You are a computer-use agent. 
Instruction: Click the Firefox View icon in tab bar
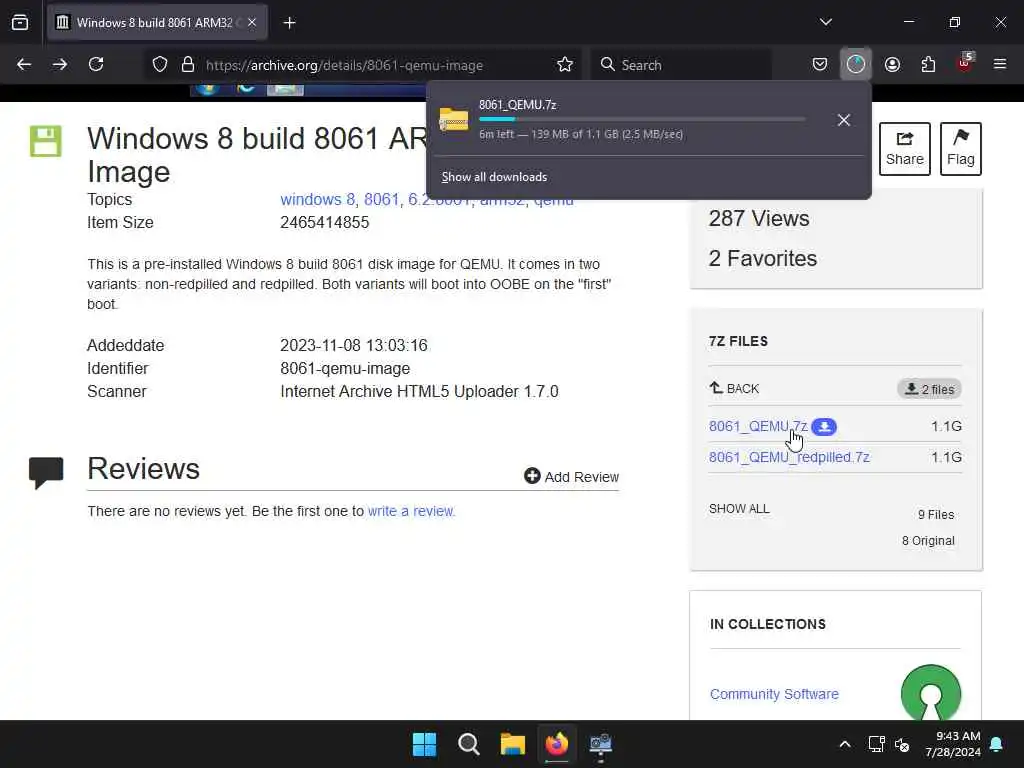[x=20, y=22]
